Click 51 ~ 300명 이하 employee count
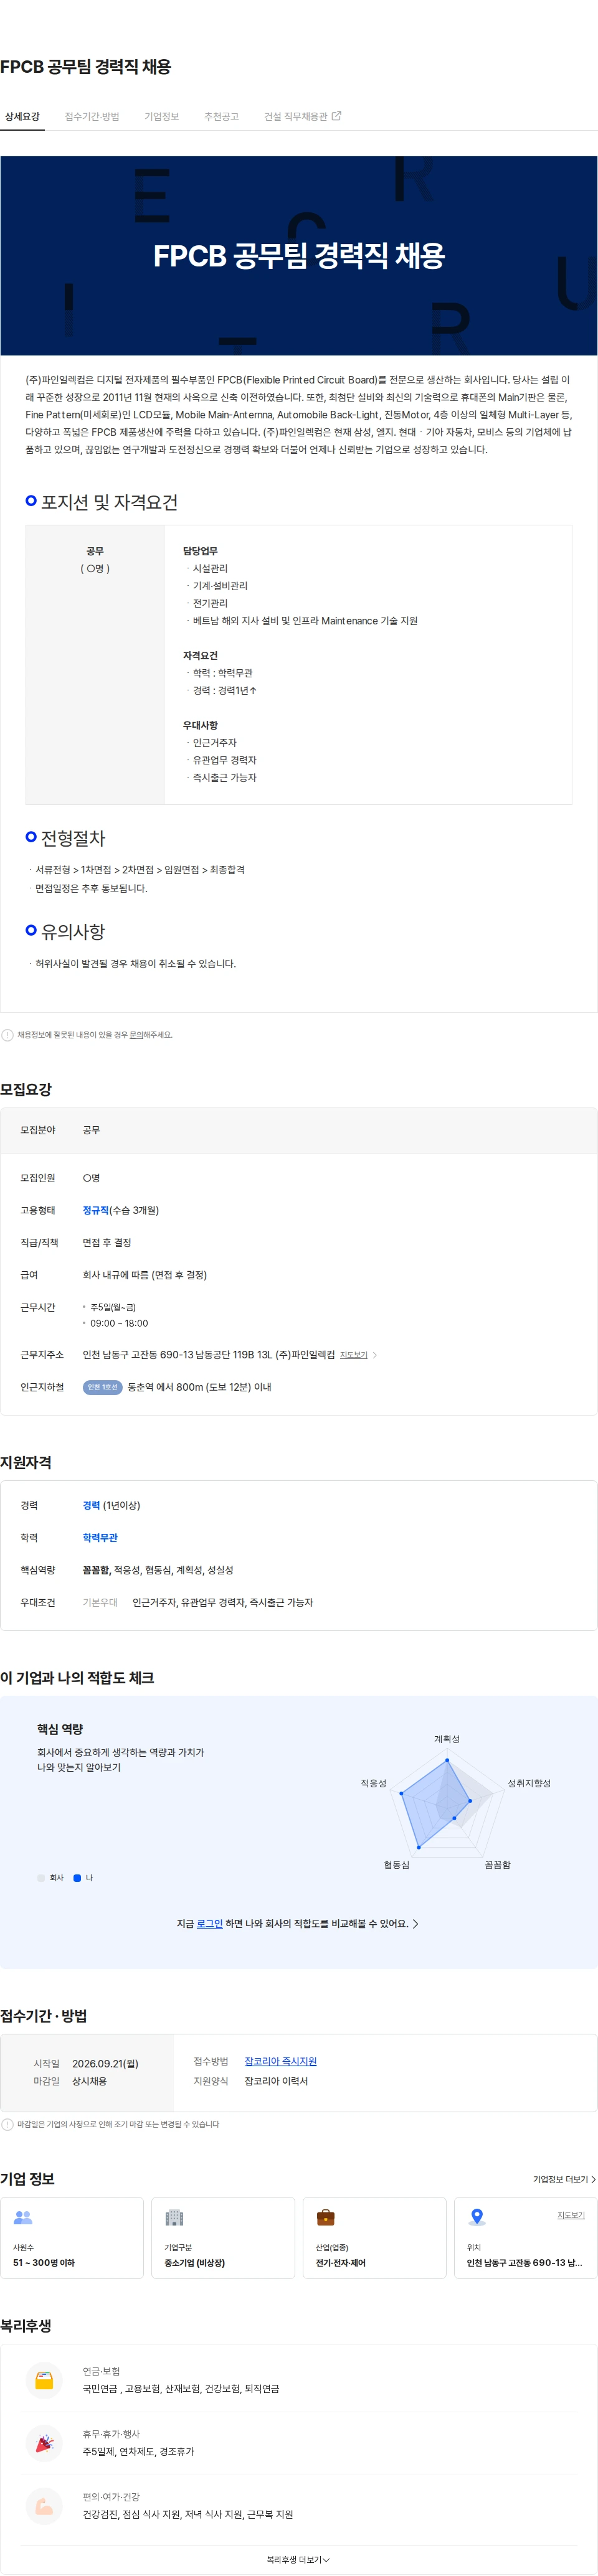Viewport: 598px width, 2576px height. (43, 2263)
